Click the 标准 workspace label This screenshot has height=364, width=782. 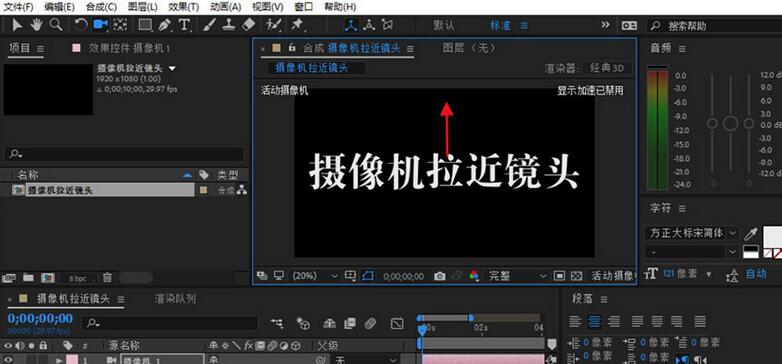pyautogui.click(x=501, y=25)
